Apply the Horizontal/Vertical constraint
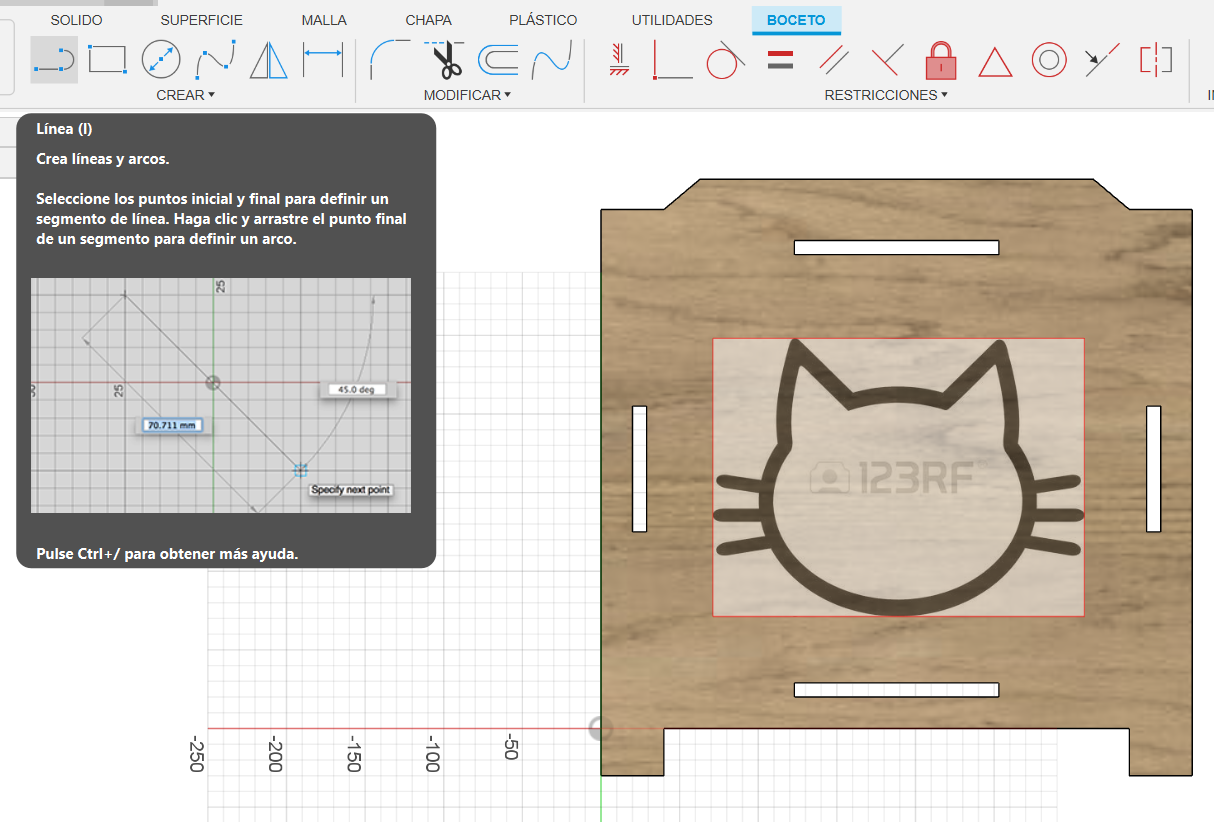Viewport: 1214px width, 822px height. [x=619, y=60]
